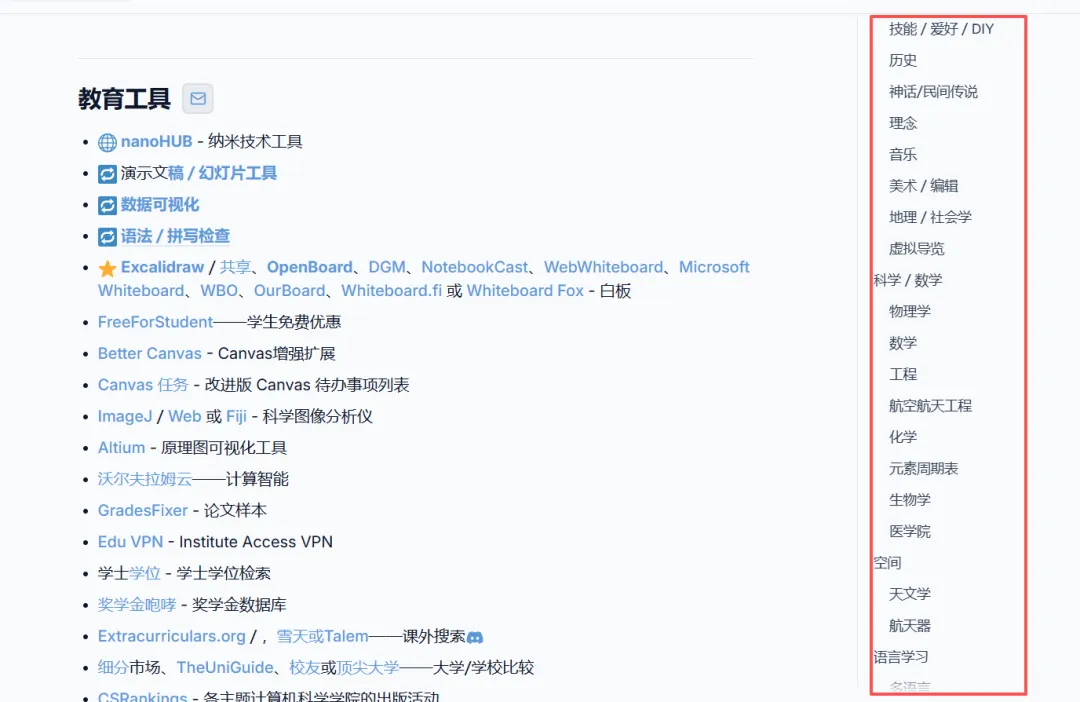Select 空间 section in sidebar

[x=887, y=563]
